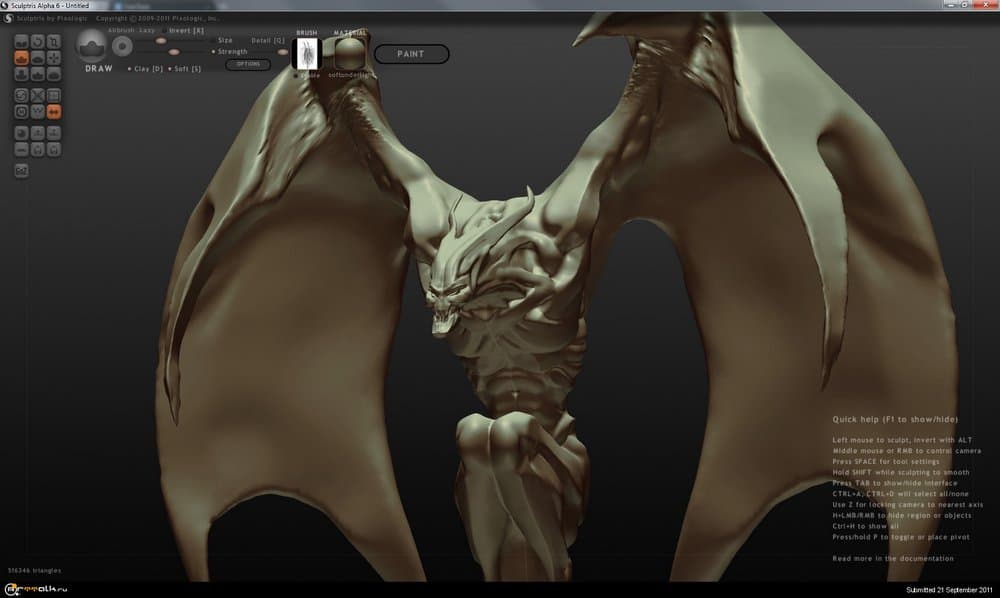Click the GoZ button icon

pyautogui.click(x=21, y=171)
